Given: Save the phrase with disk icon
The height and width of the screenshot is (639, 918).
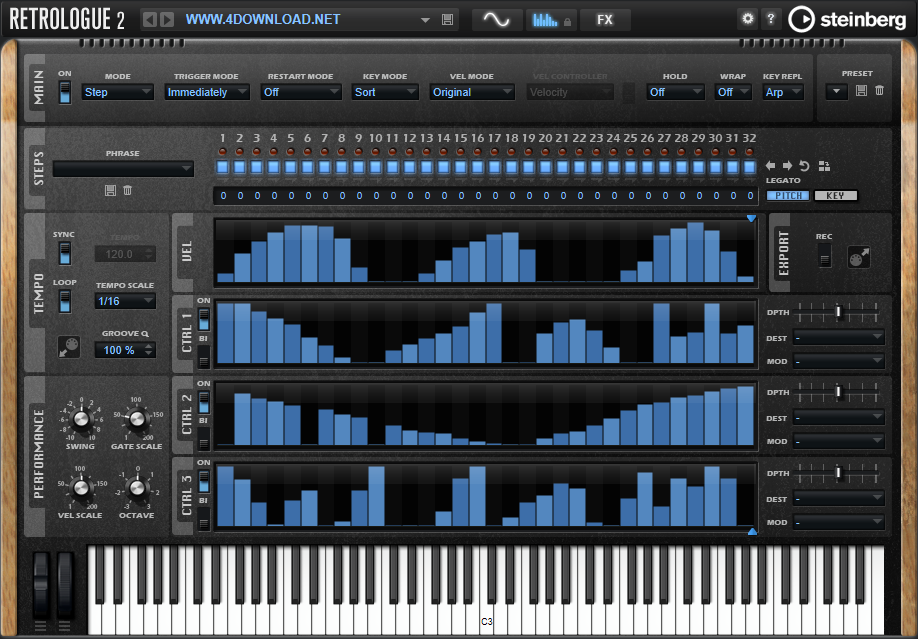Looking at the screenshot, I should [110, 190].
